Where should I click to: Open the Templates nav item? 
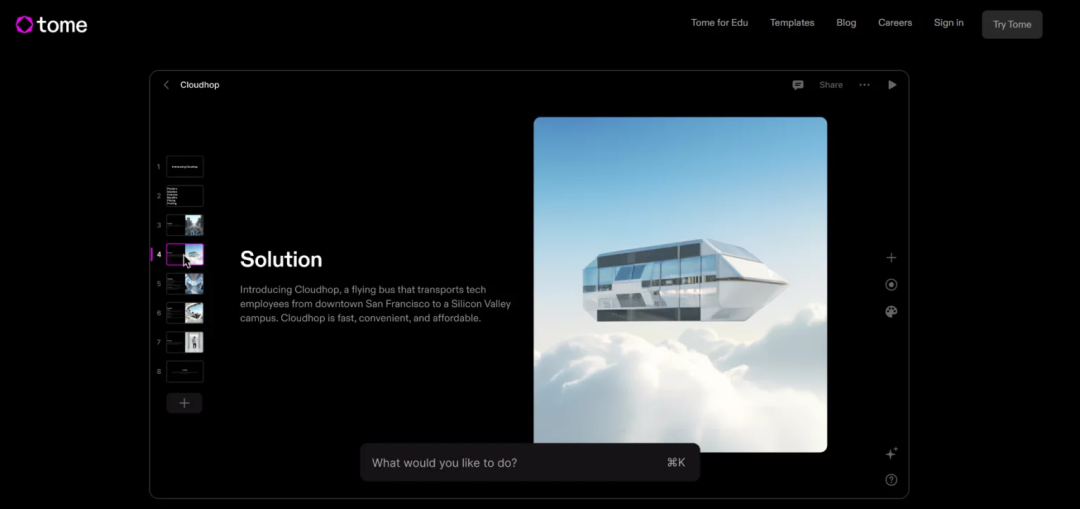click(792, 23)
